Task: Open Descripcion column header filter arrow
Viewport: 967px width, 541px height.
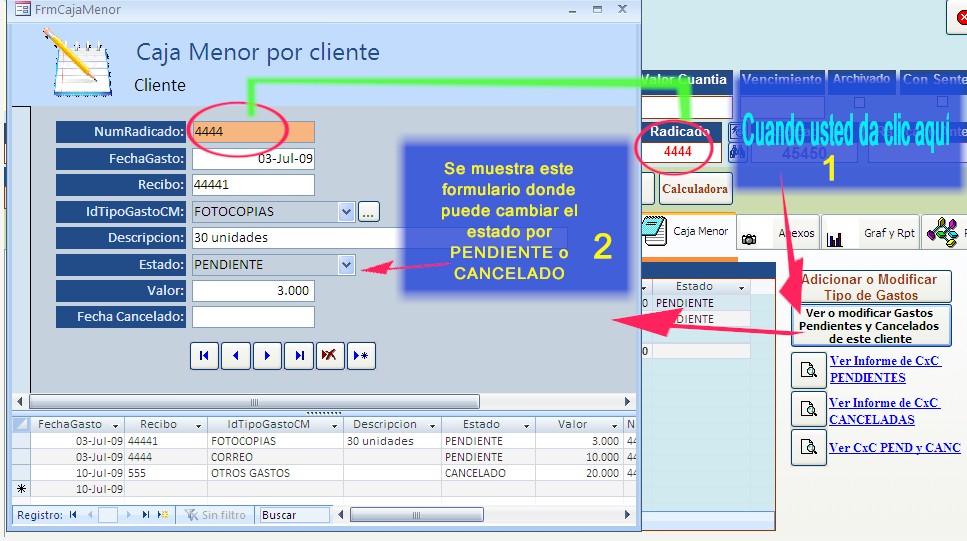Action: click(432, 426)
